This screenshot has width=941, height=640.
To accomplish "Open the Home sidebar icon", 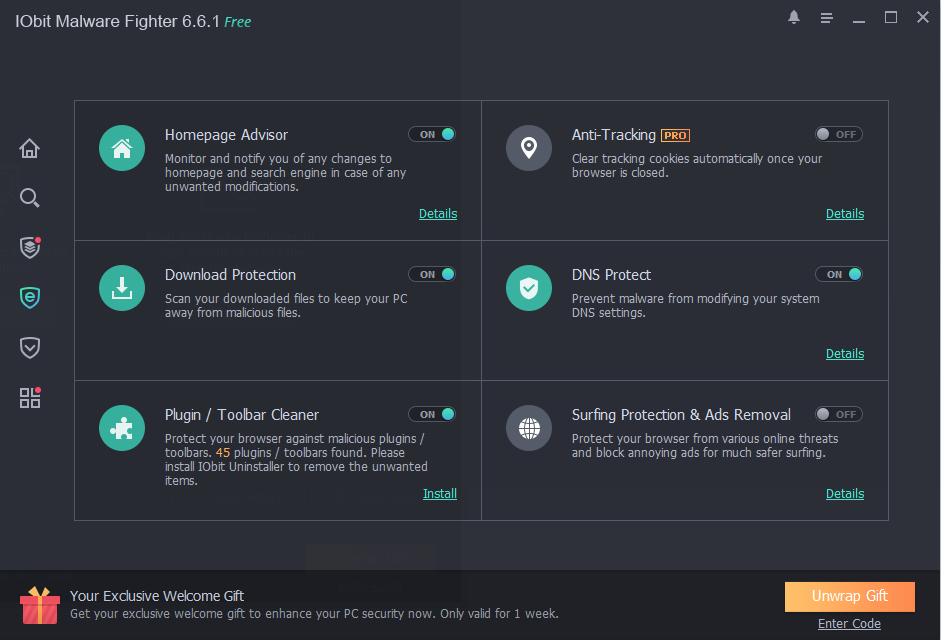I will coord(30,149).
